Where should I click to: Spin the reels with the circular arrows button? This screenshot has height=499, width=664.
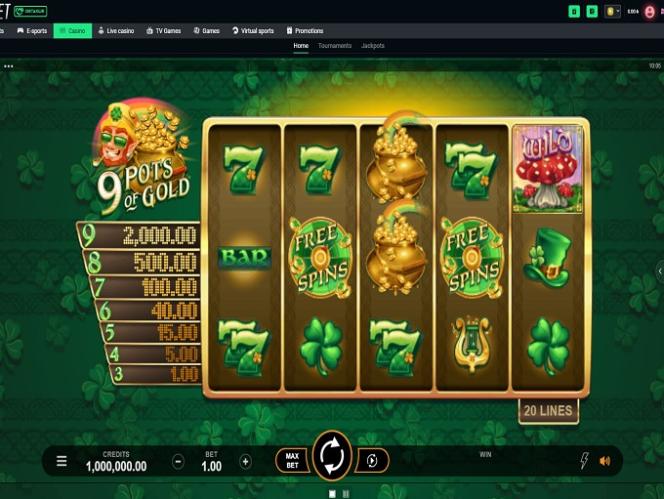332,457
